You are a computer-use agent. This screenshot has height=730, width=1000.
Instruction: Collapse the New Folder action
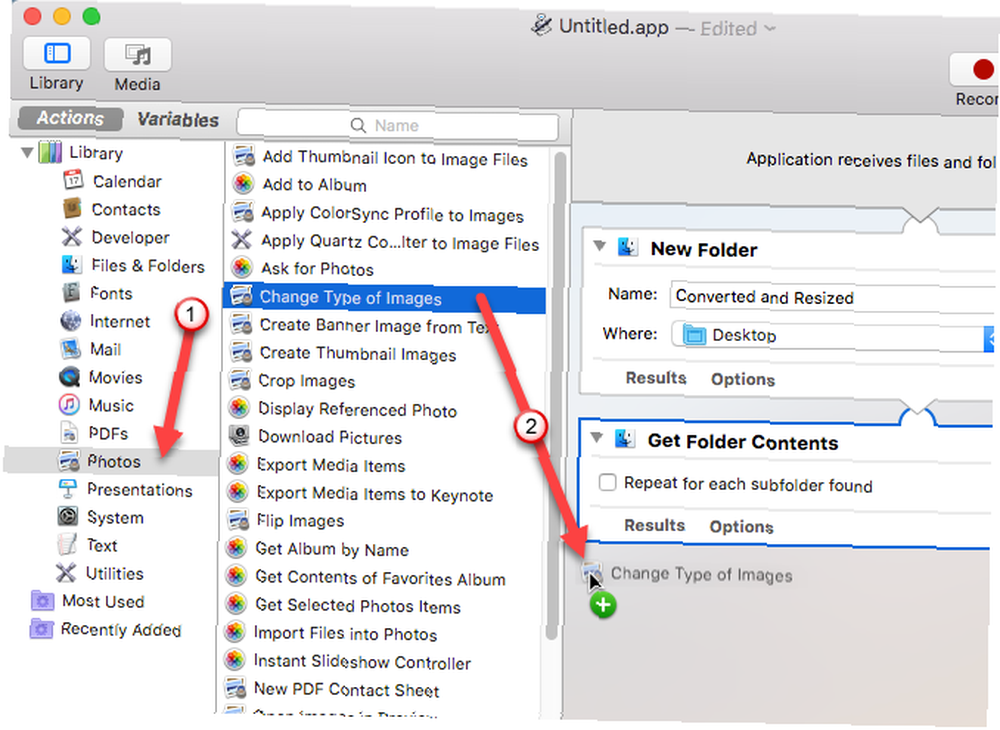pyautogui.click(x=599, y=245)
